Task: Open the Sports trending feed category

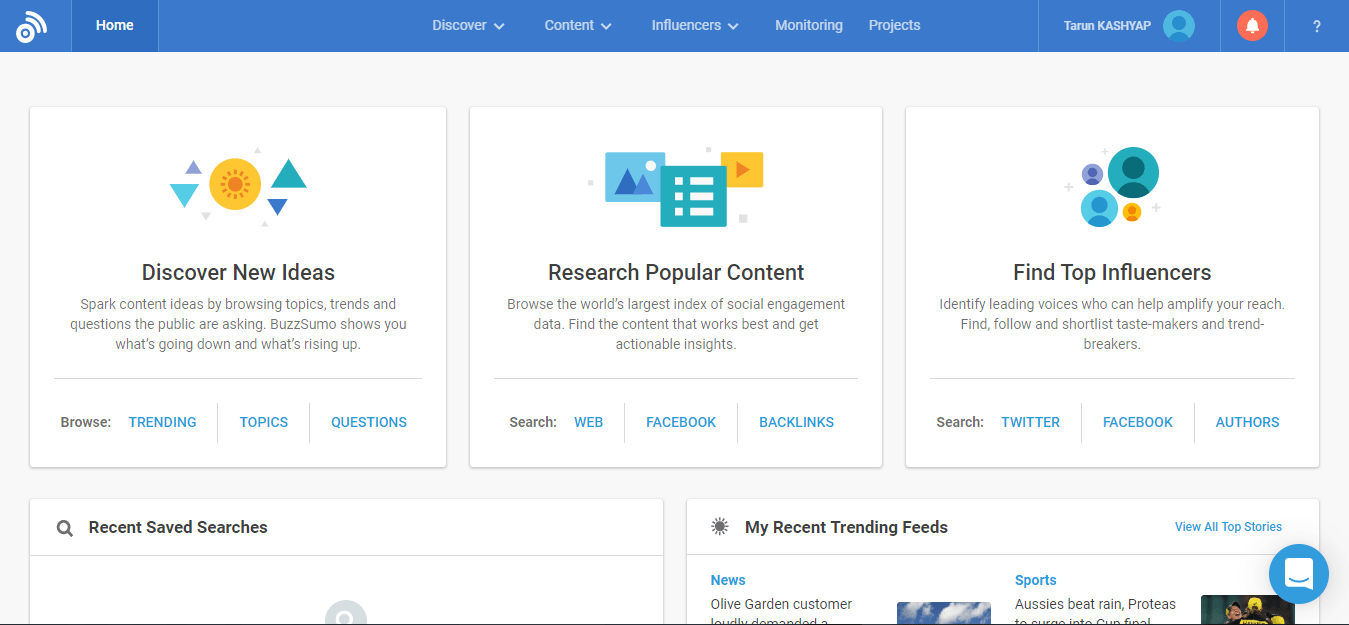Action: (1035, 580)
